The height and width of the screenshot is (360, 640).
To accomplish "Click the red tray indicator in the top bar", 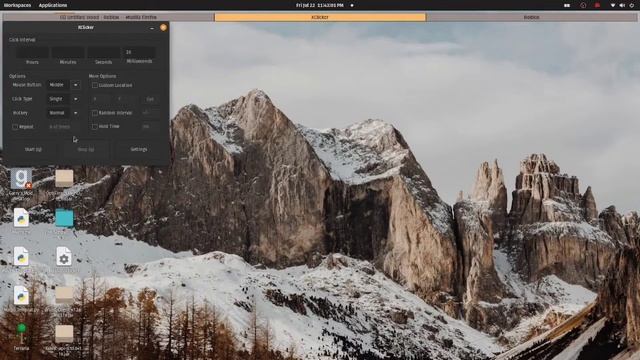I will (x=597, y=5).
